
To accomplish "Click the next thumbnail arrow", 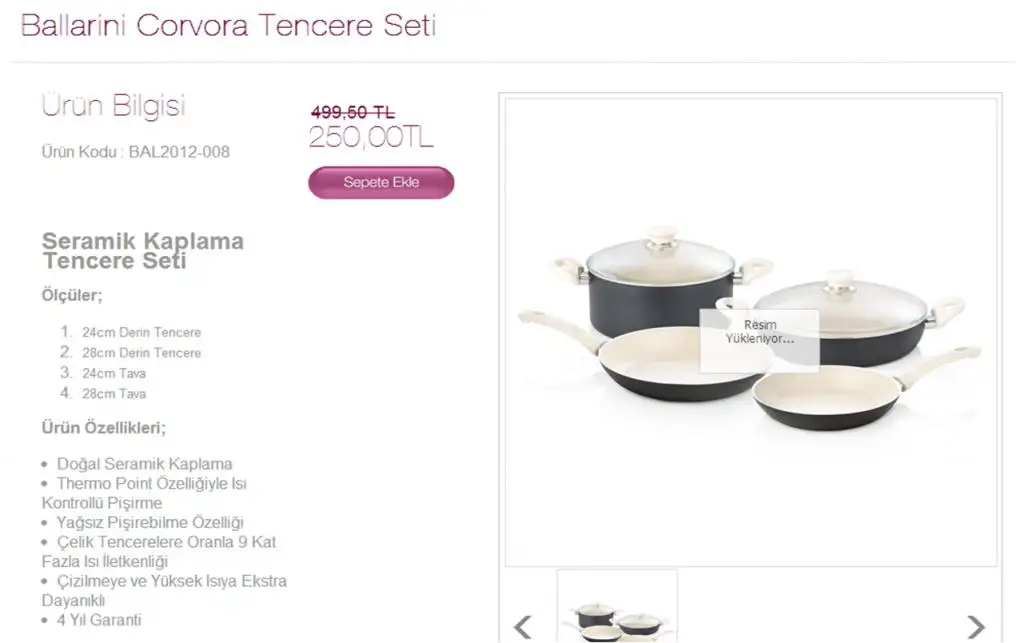I will [x=976, y=627].
